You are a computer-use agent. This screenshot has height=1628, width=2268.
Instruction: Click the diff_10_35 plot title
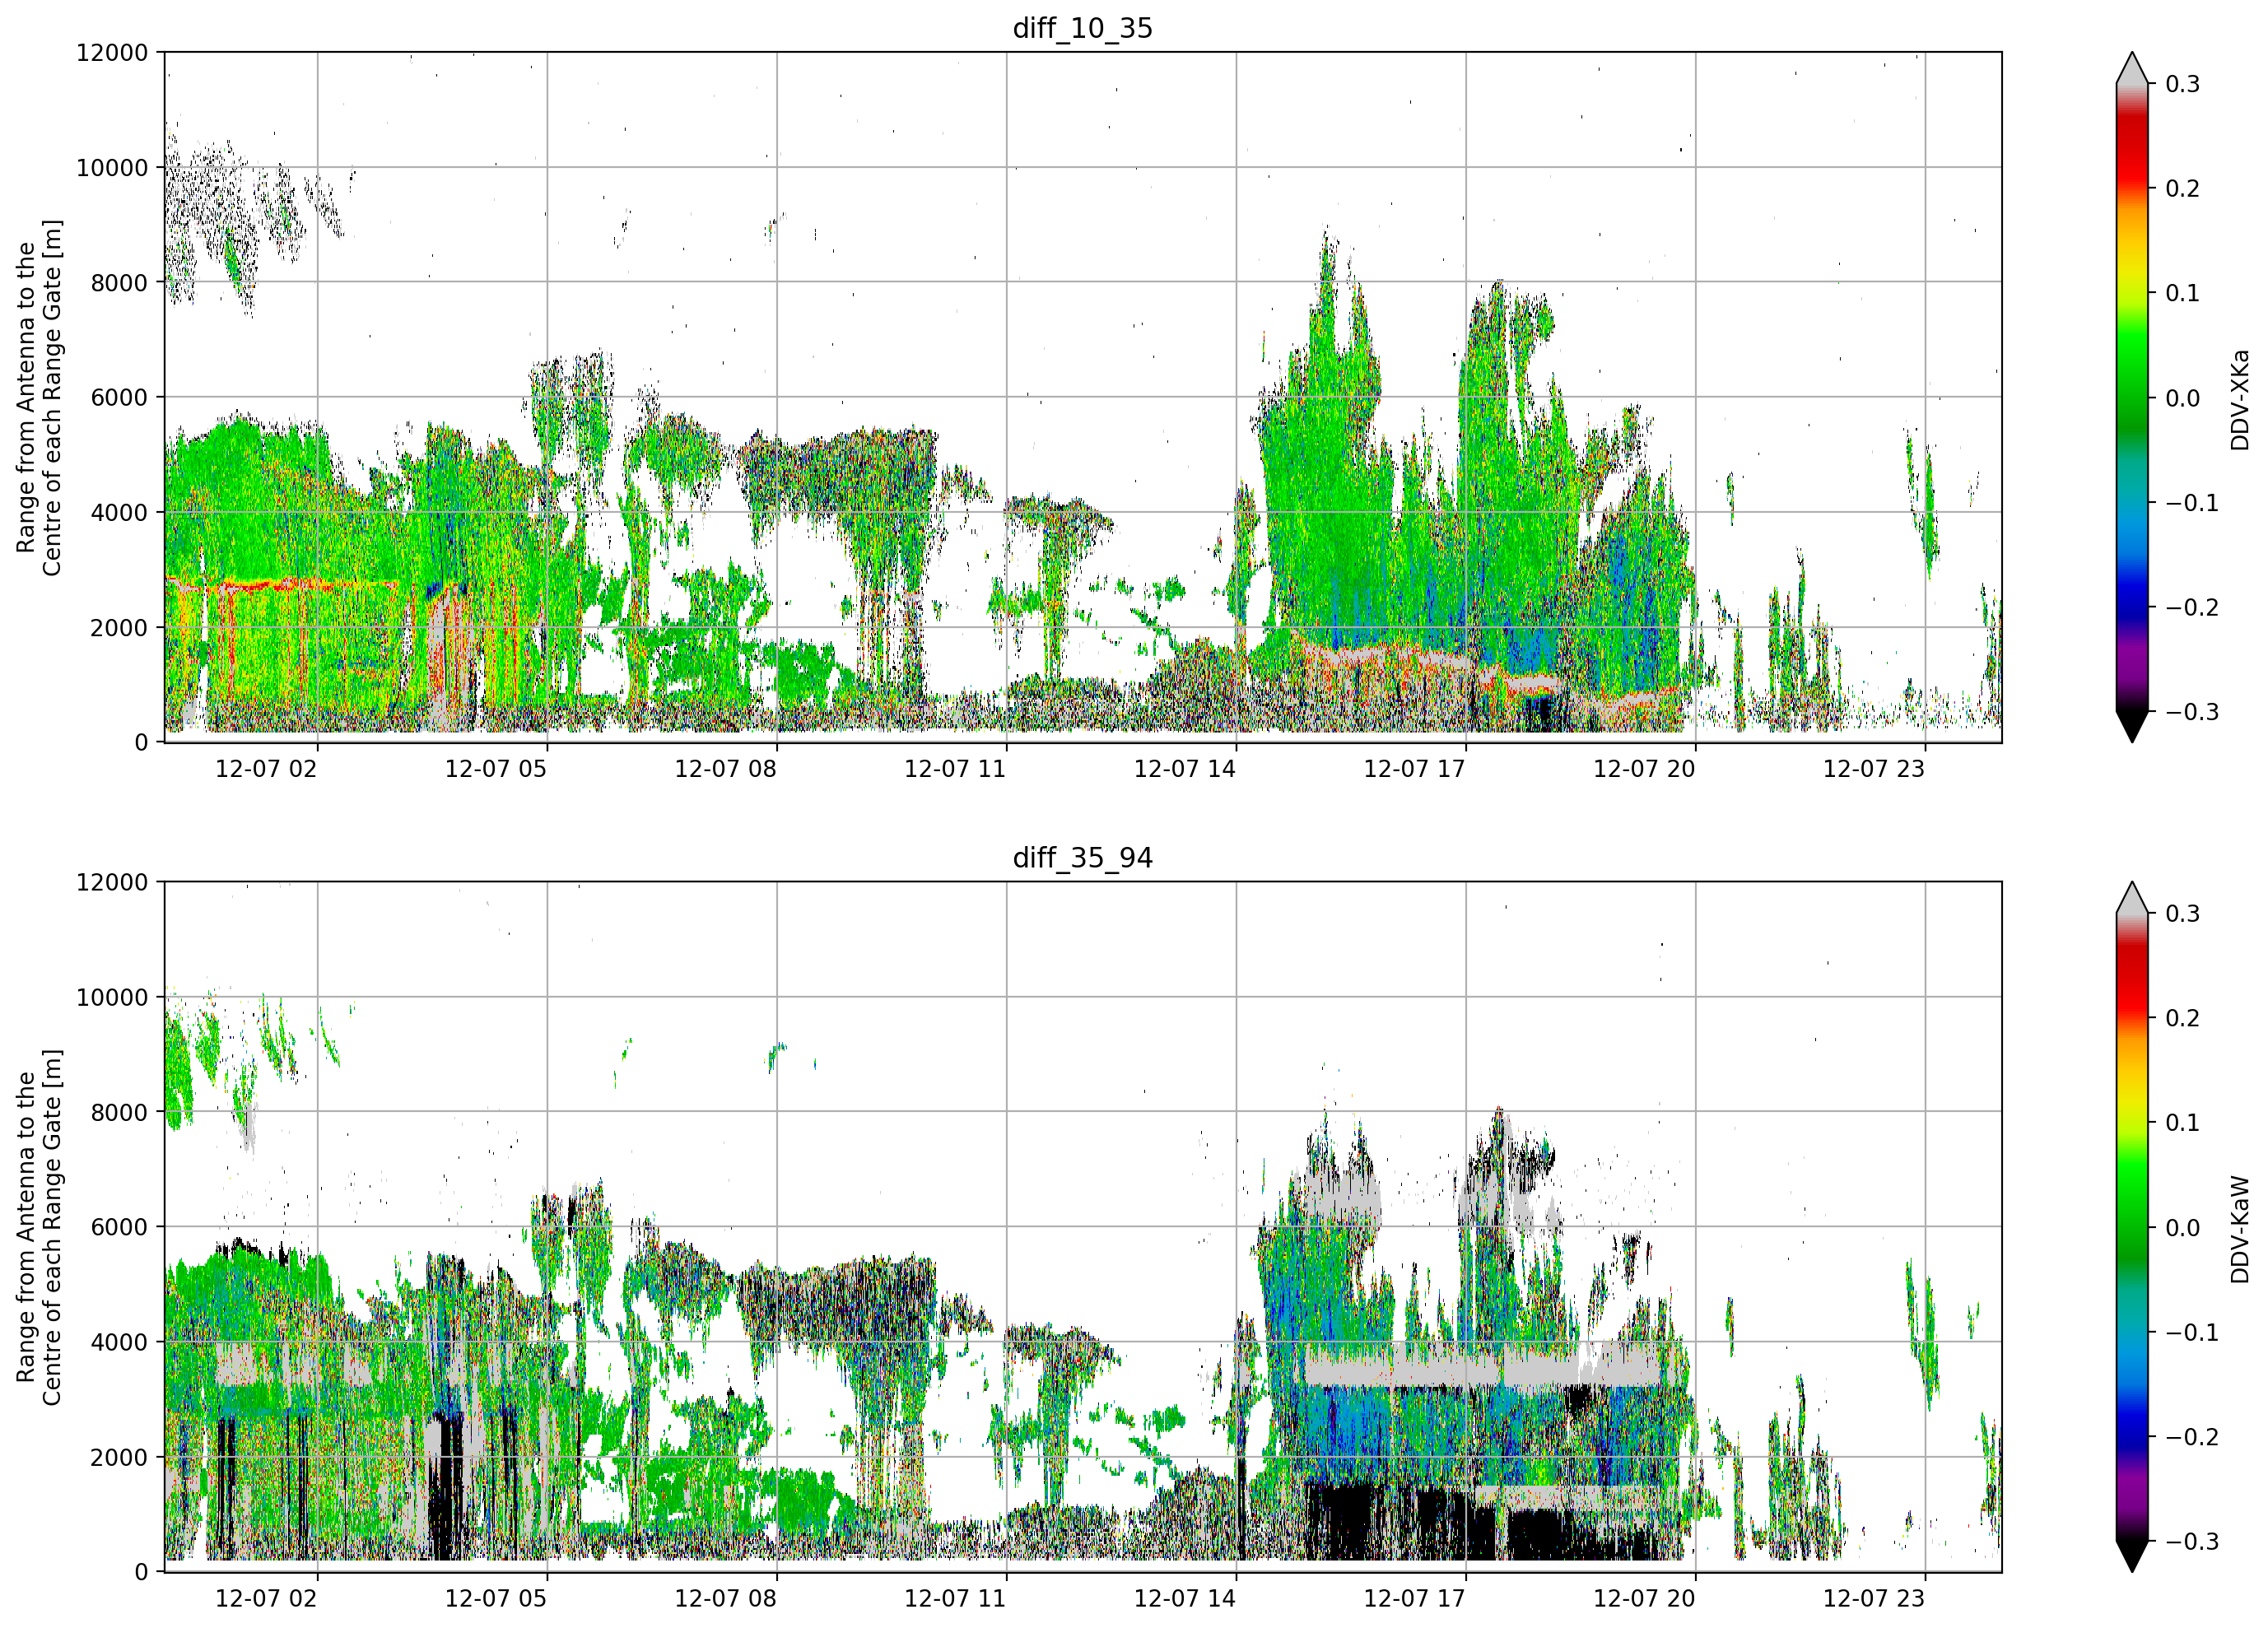coord(1082,28)
